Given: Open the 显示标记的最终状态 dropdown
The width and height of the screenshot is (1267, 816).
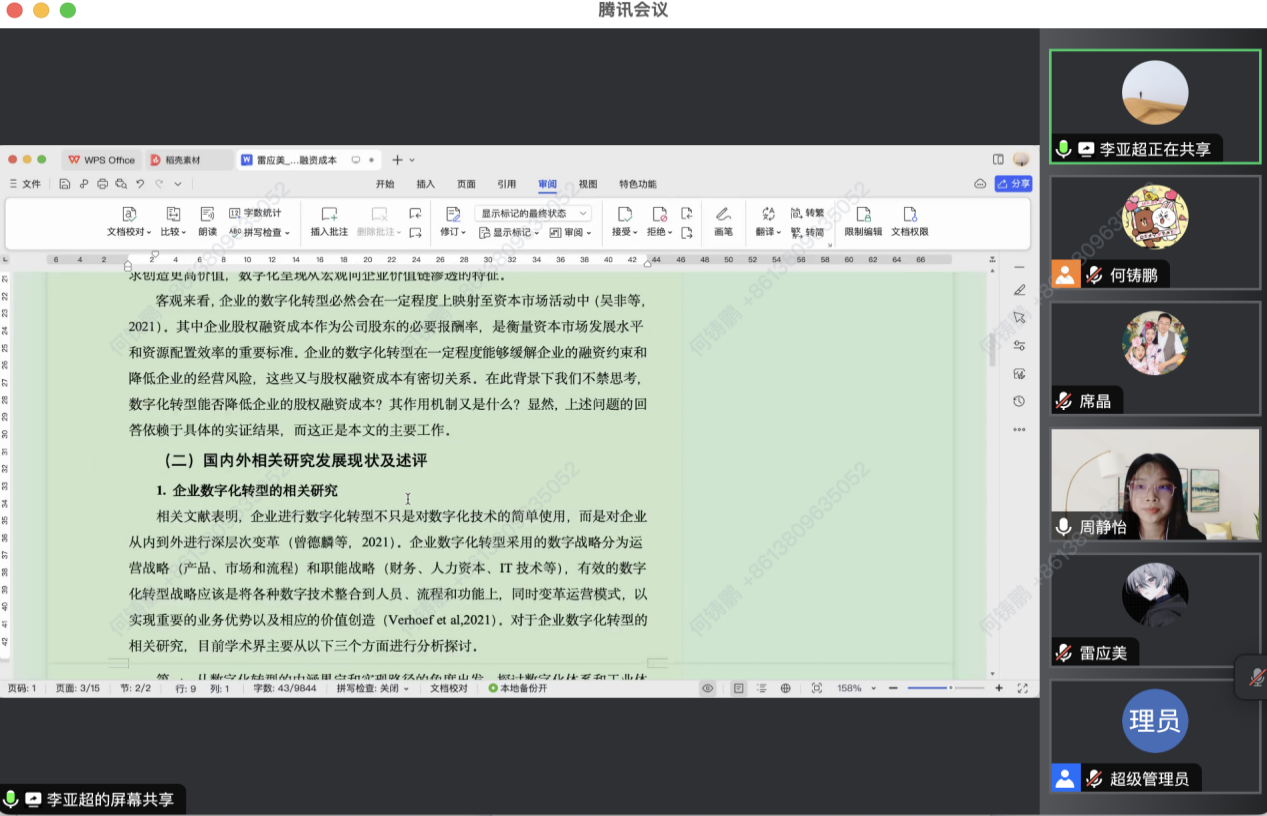Looking at the screenshot, I should click(533, 213).
